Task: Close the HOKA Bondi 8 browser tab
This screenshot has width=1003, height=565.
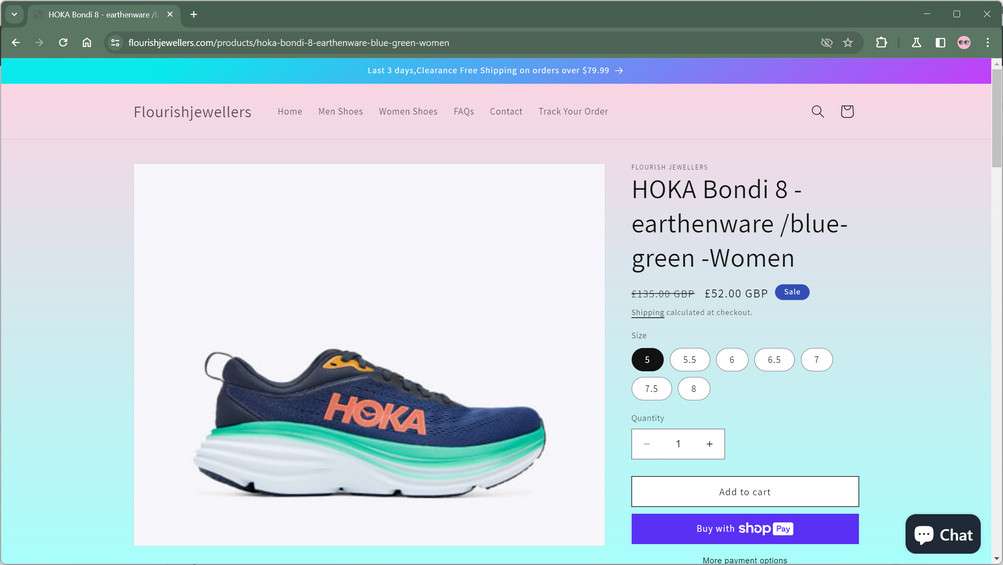Action: click(170, 14)
